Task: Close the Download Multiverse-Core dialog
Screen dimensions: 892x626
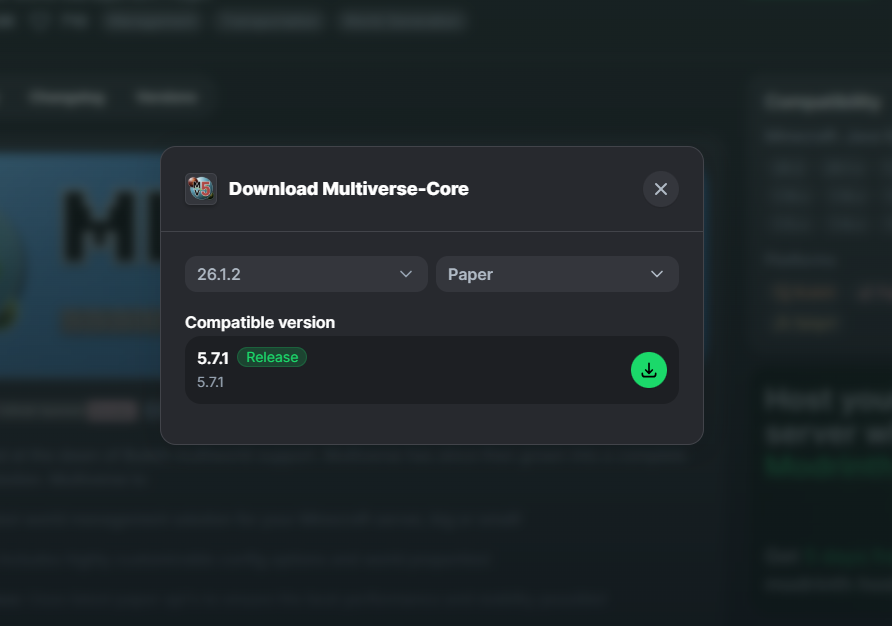Action: pyautogui.click(x=660, y=189)
